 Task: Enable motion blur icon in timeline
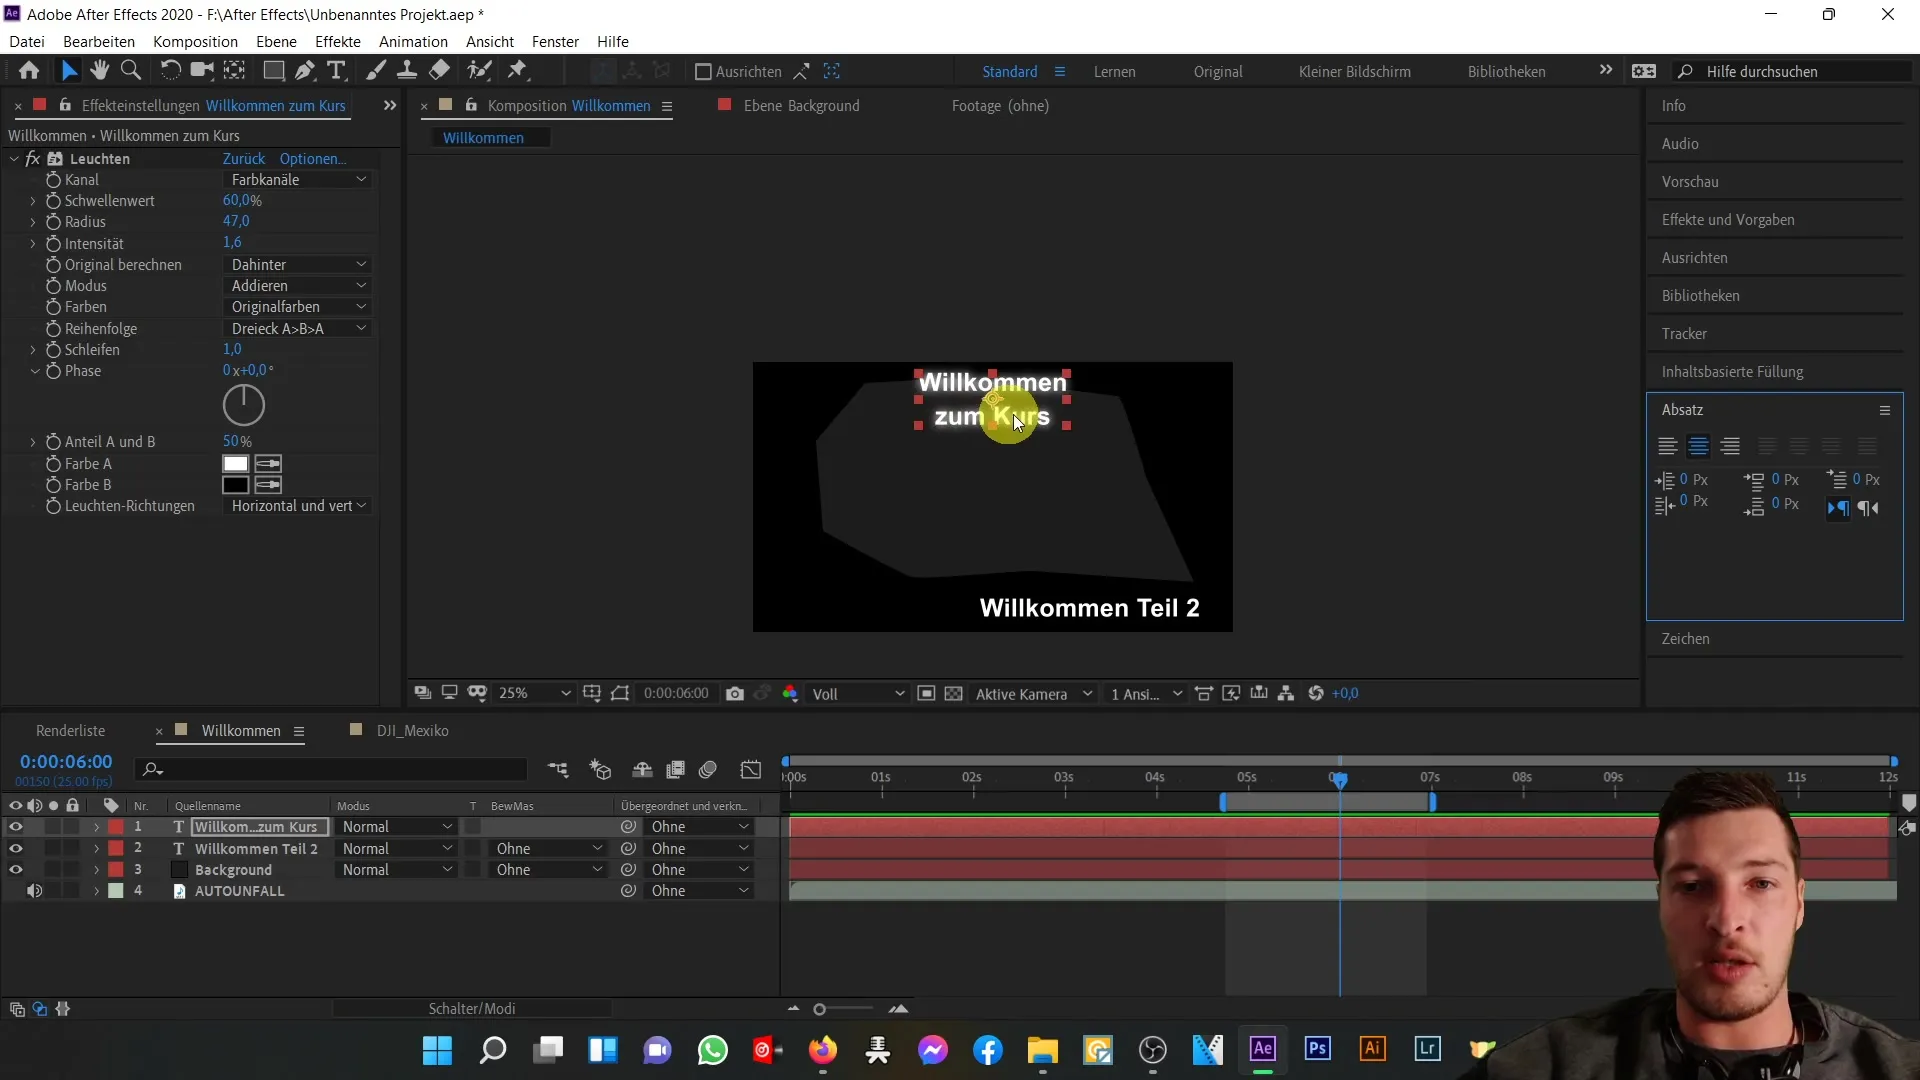[708, 769]
